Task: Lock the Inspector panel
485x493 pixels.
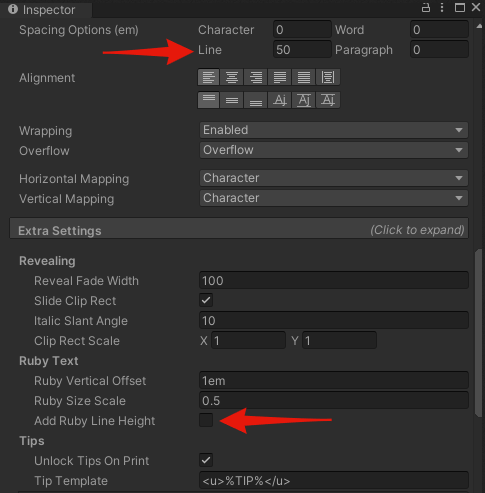Action: [426, 7]
